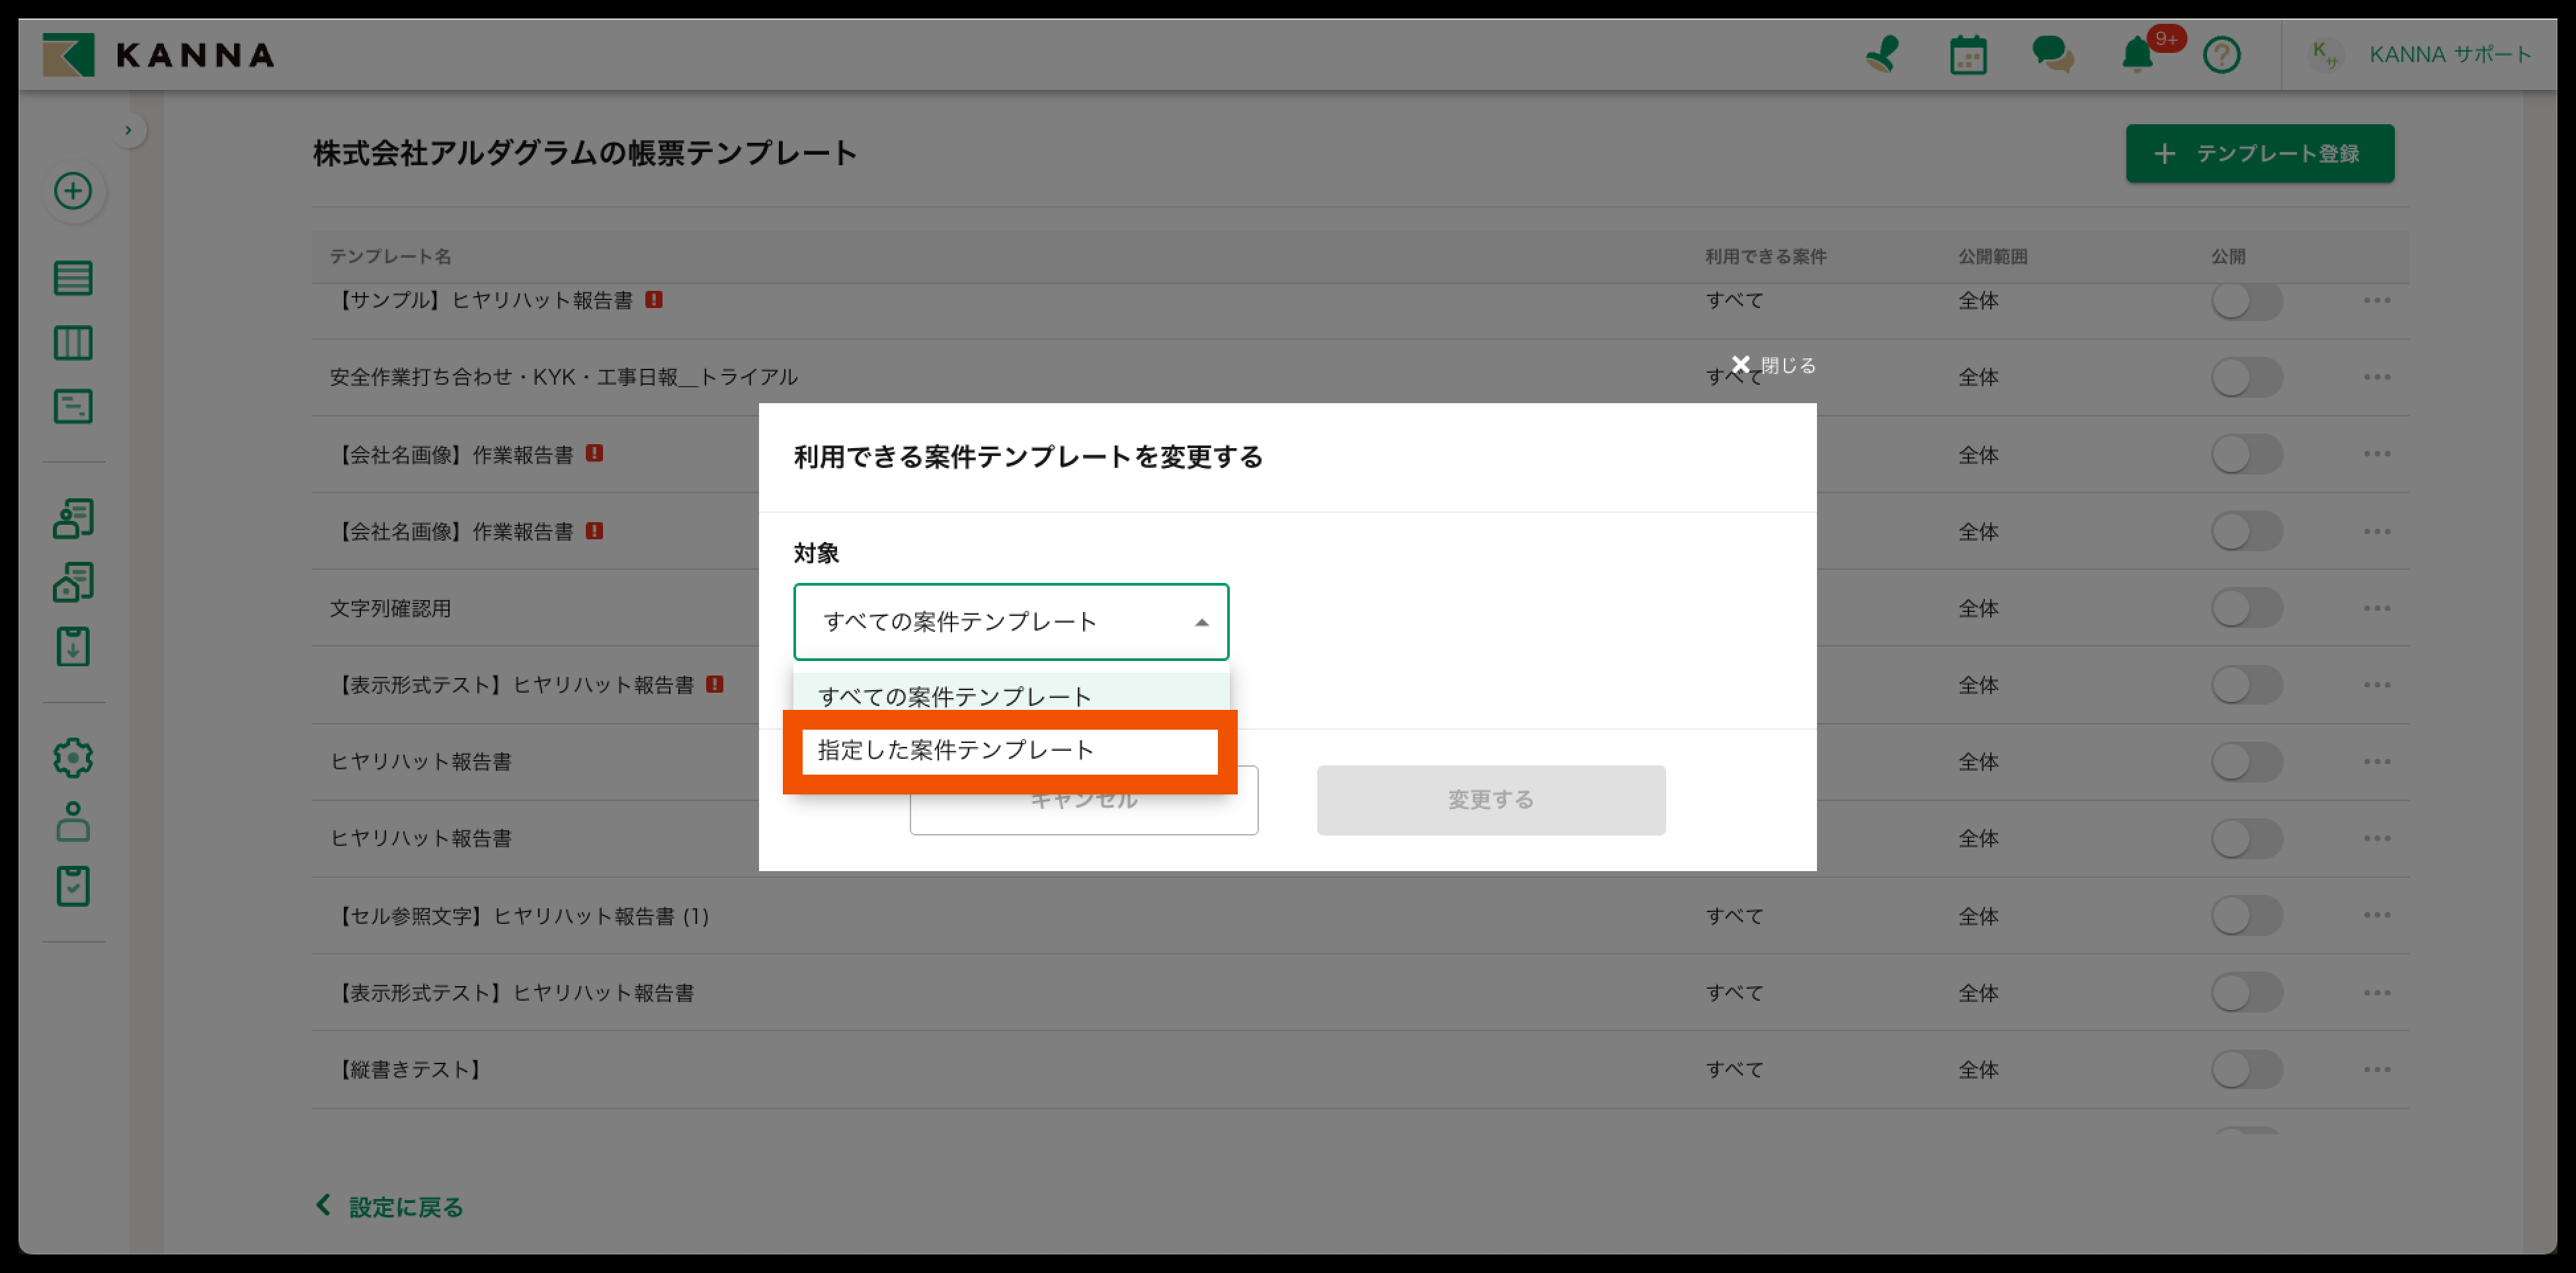Open the settings gear icon in the sidebar
The width and height of the screenshot is (2576, 1273).
pyautogui.click(x=73, y=758)
